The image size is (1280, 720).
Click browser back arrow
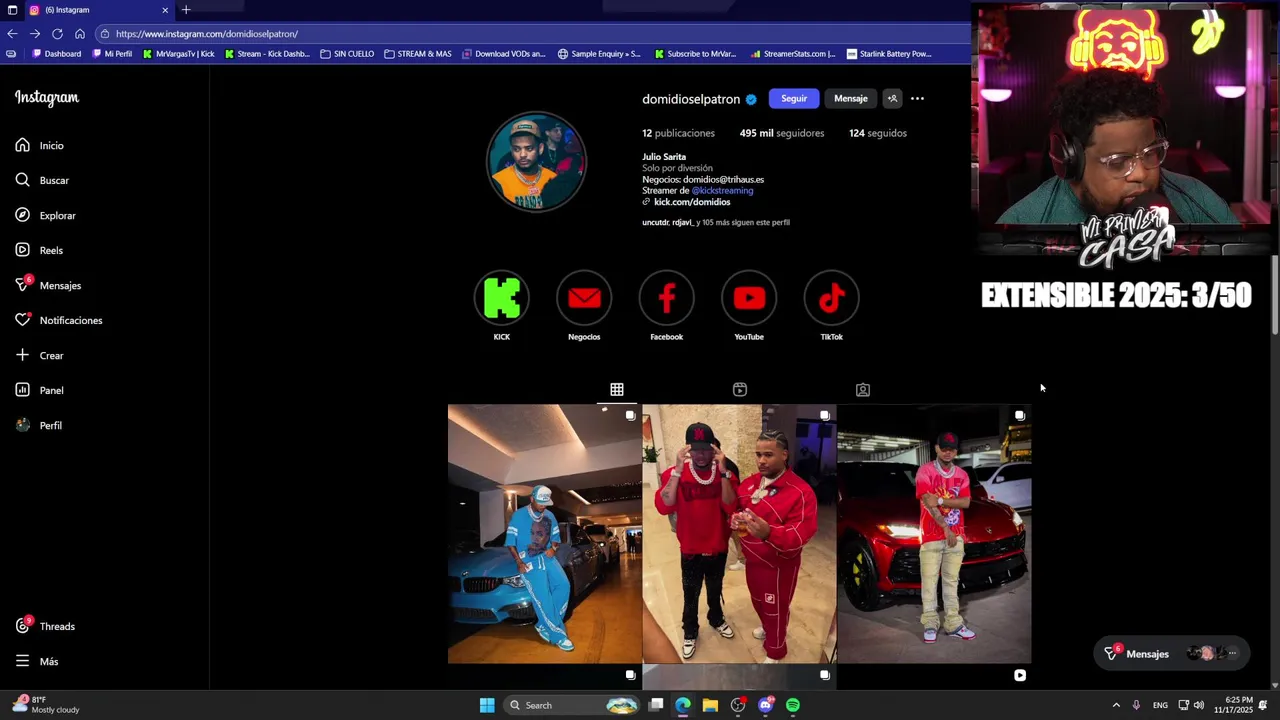coord(12,34)
